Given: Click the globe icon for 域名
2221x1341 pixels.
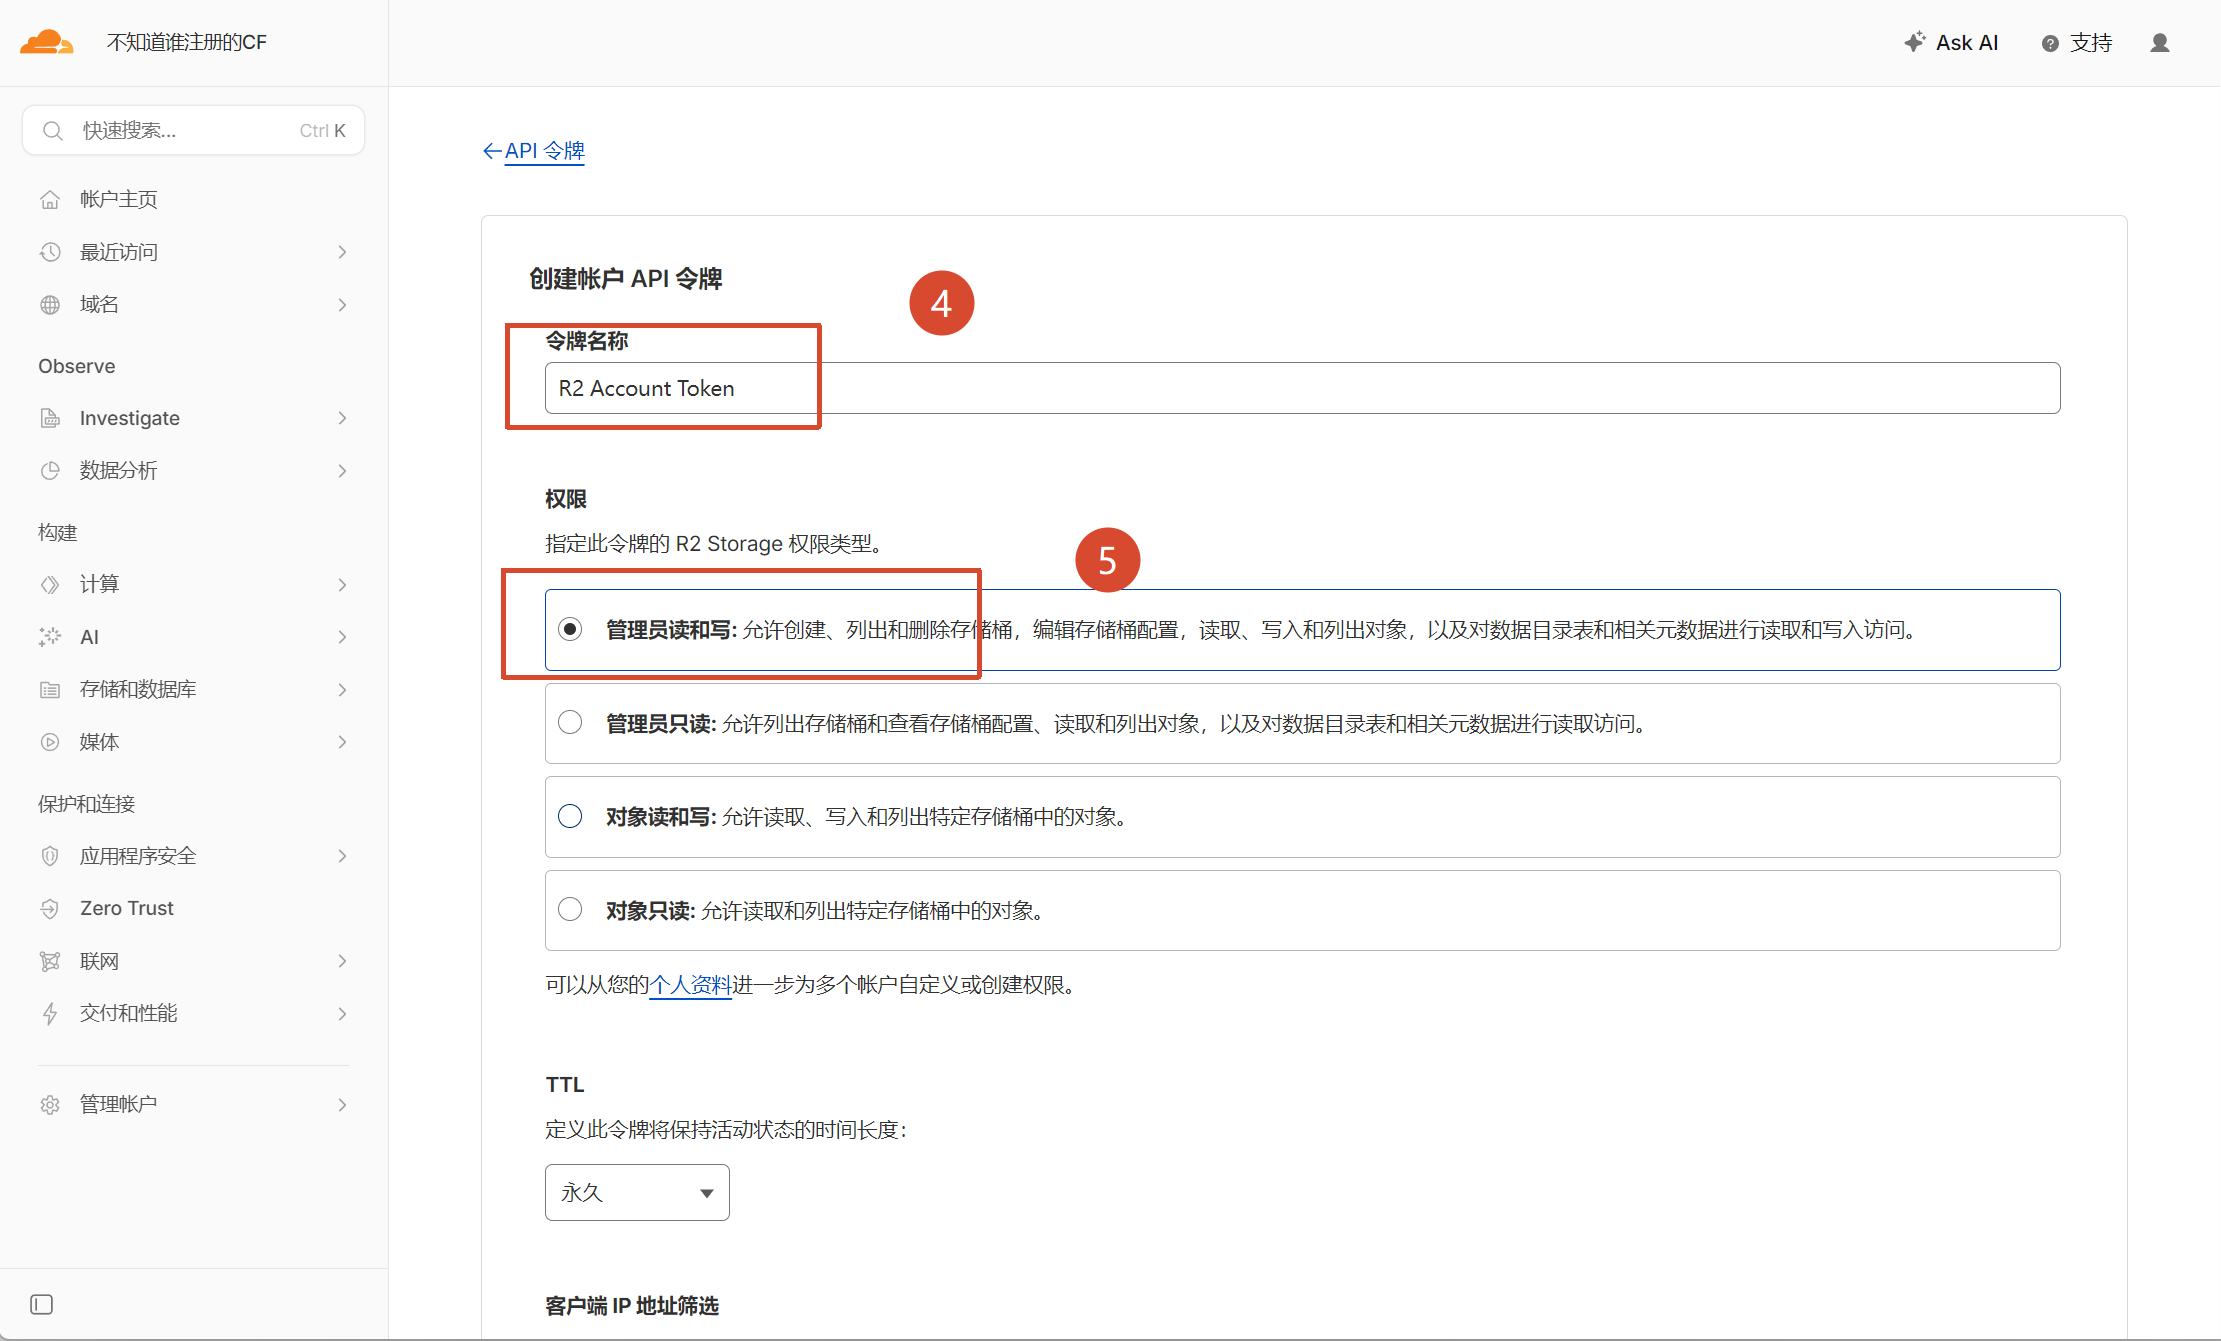Looking at the screenshot, I should [50, 305].
